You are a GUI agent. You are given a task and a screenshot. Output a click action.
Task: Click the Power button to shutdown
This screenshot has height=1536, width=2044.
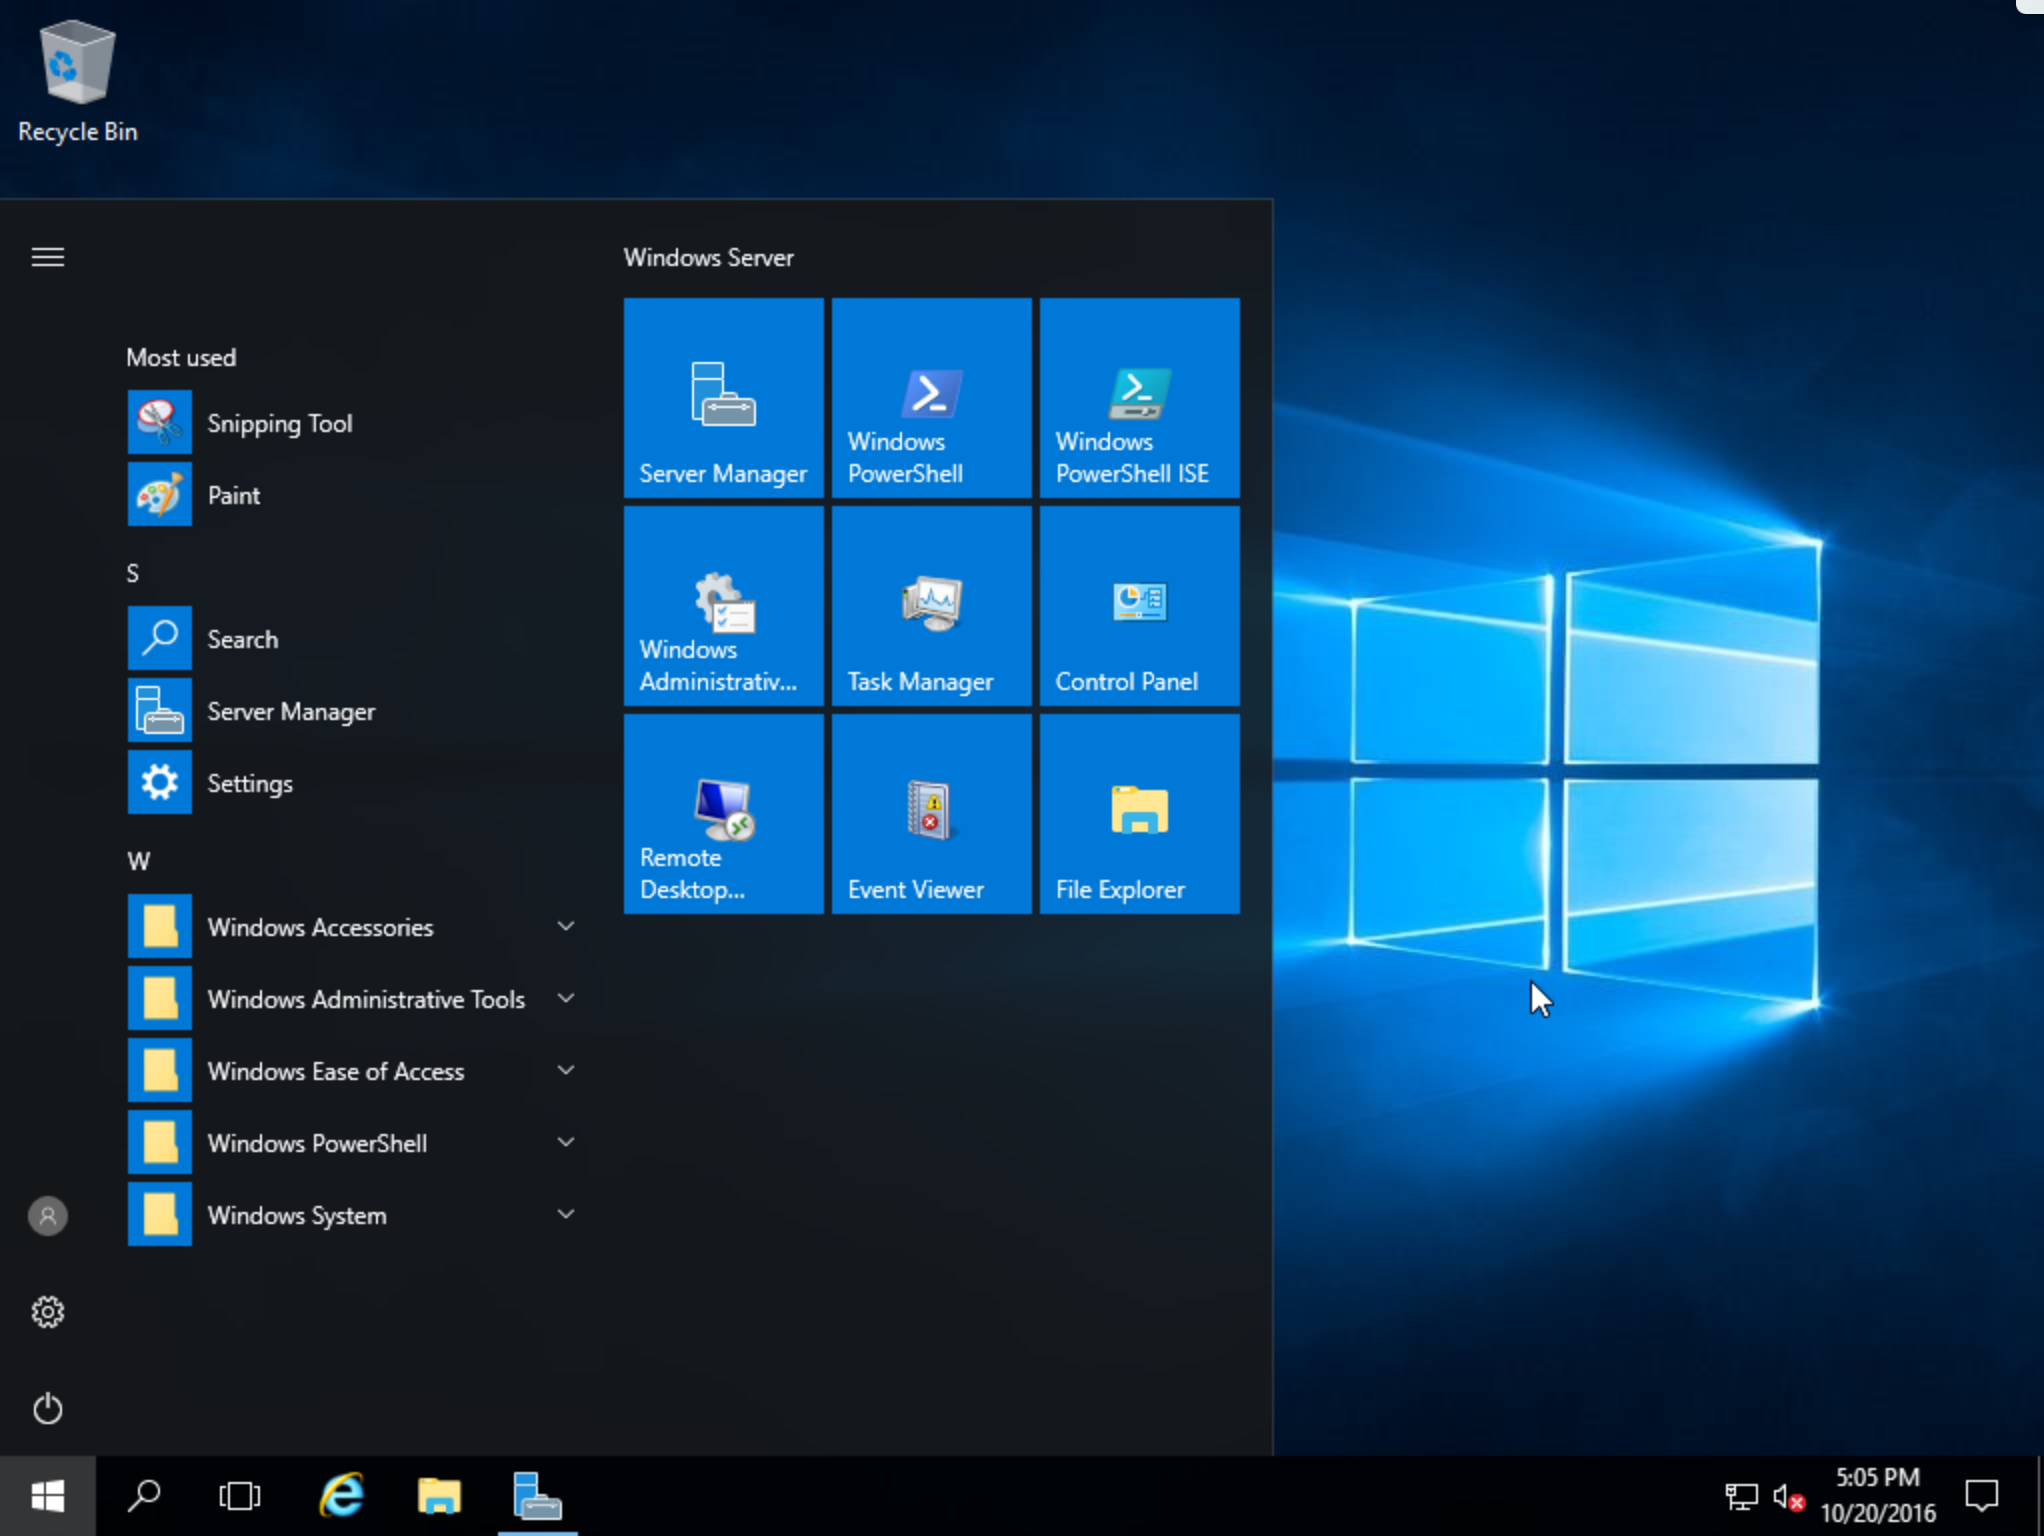[x=47, y=1409]
